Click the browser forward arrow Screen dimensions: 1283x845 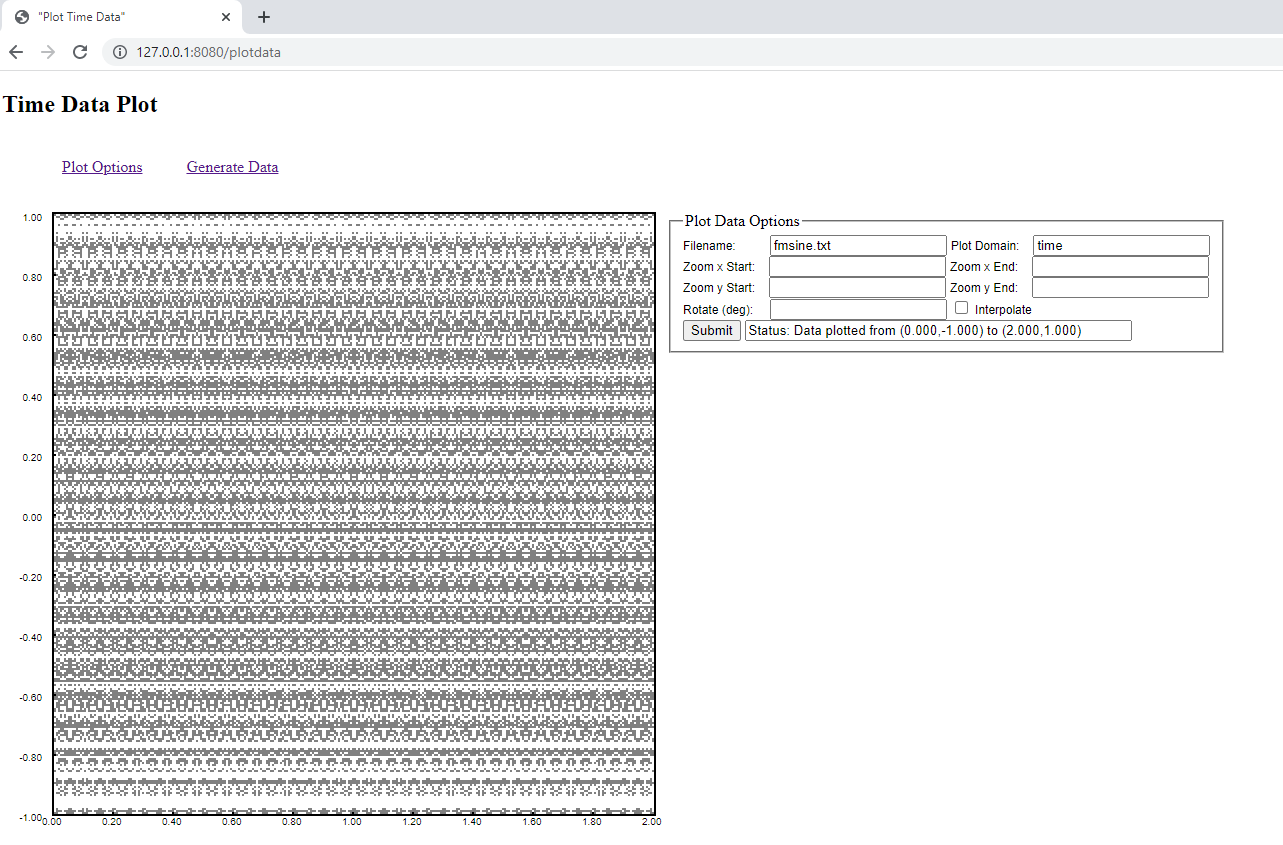coord(48,52)
